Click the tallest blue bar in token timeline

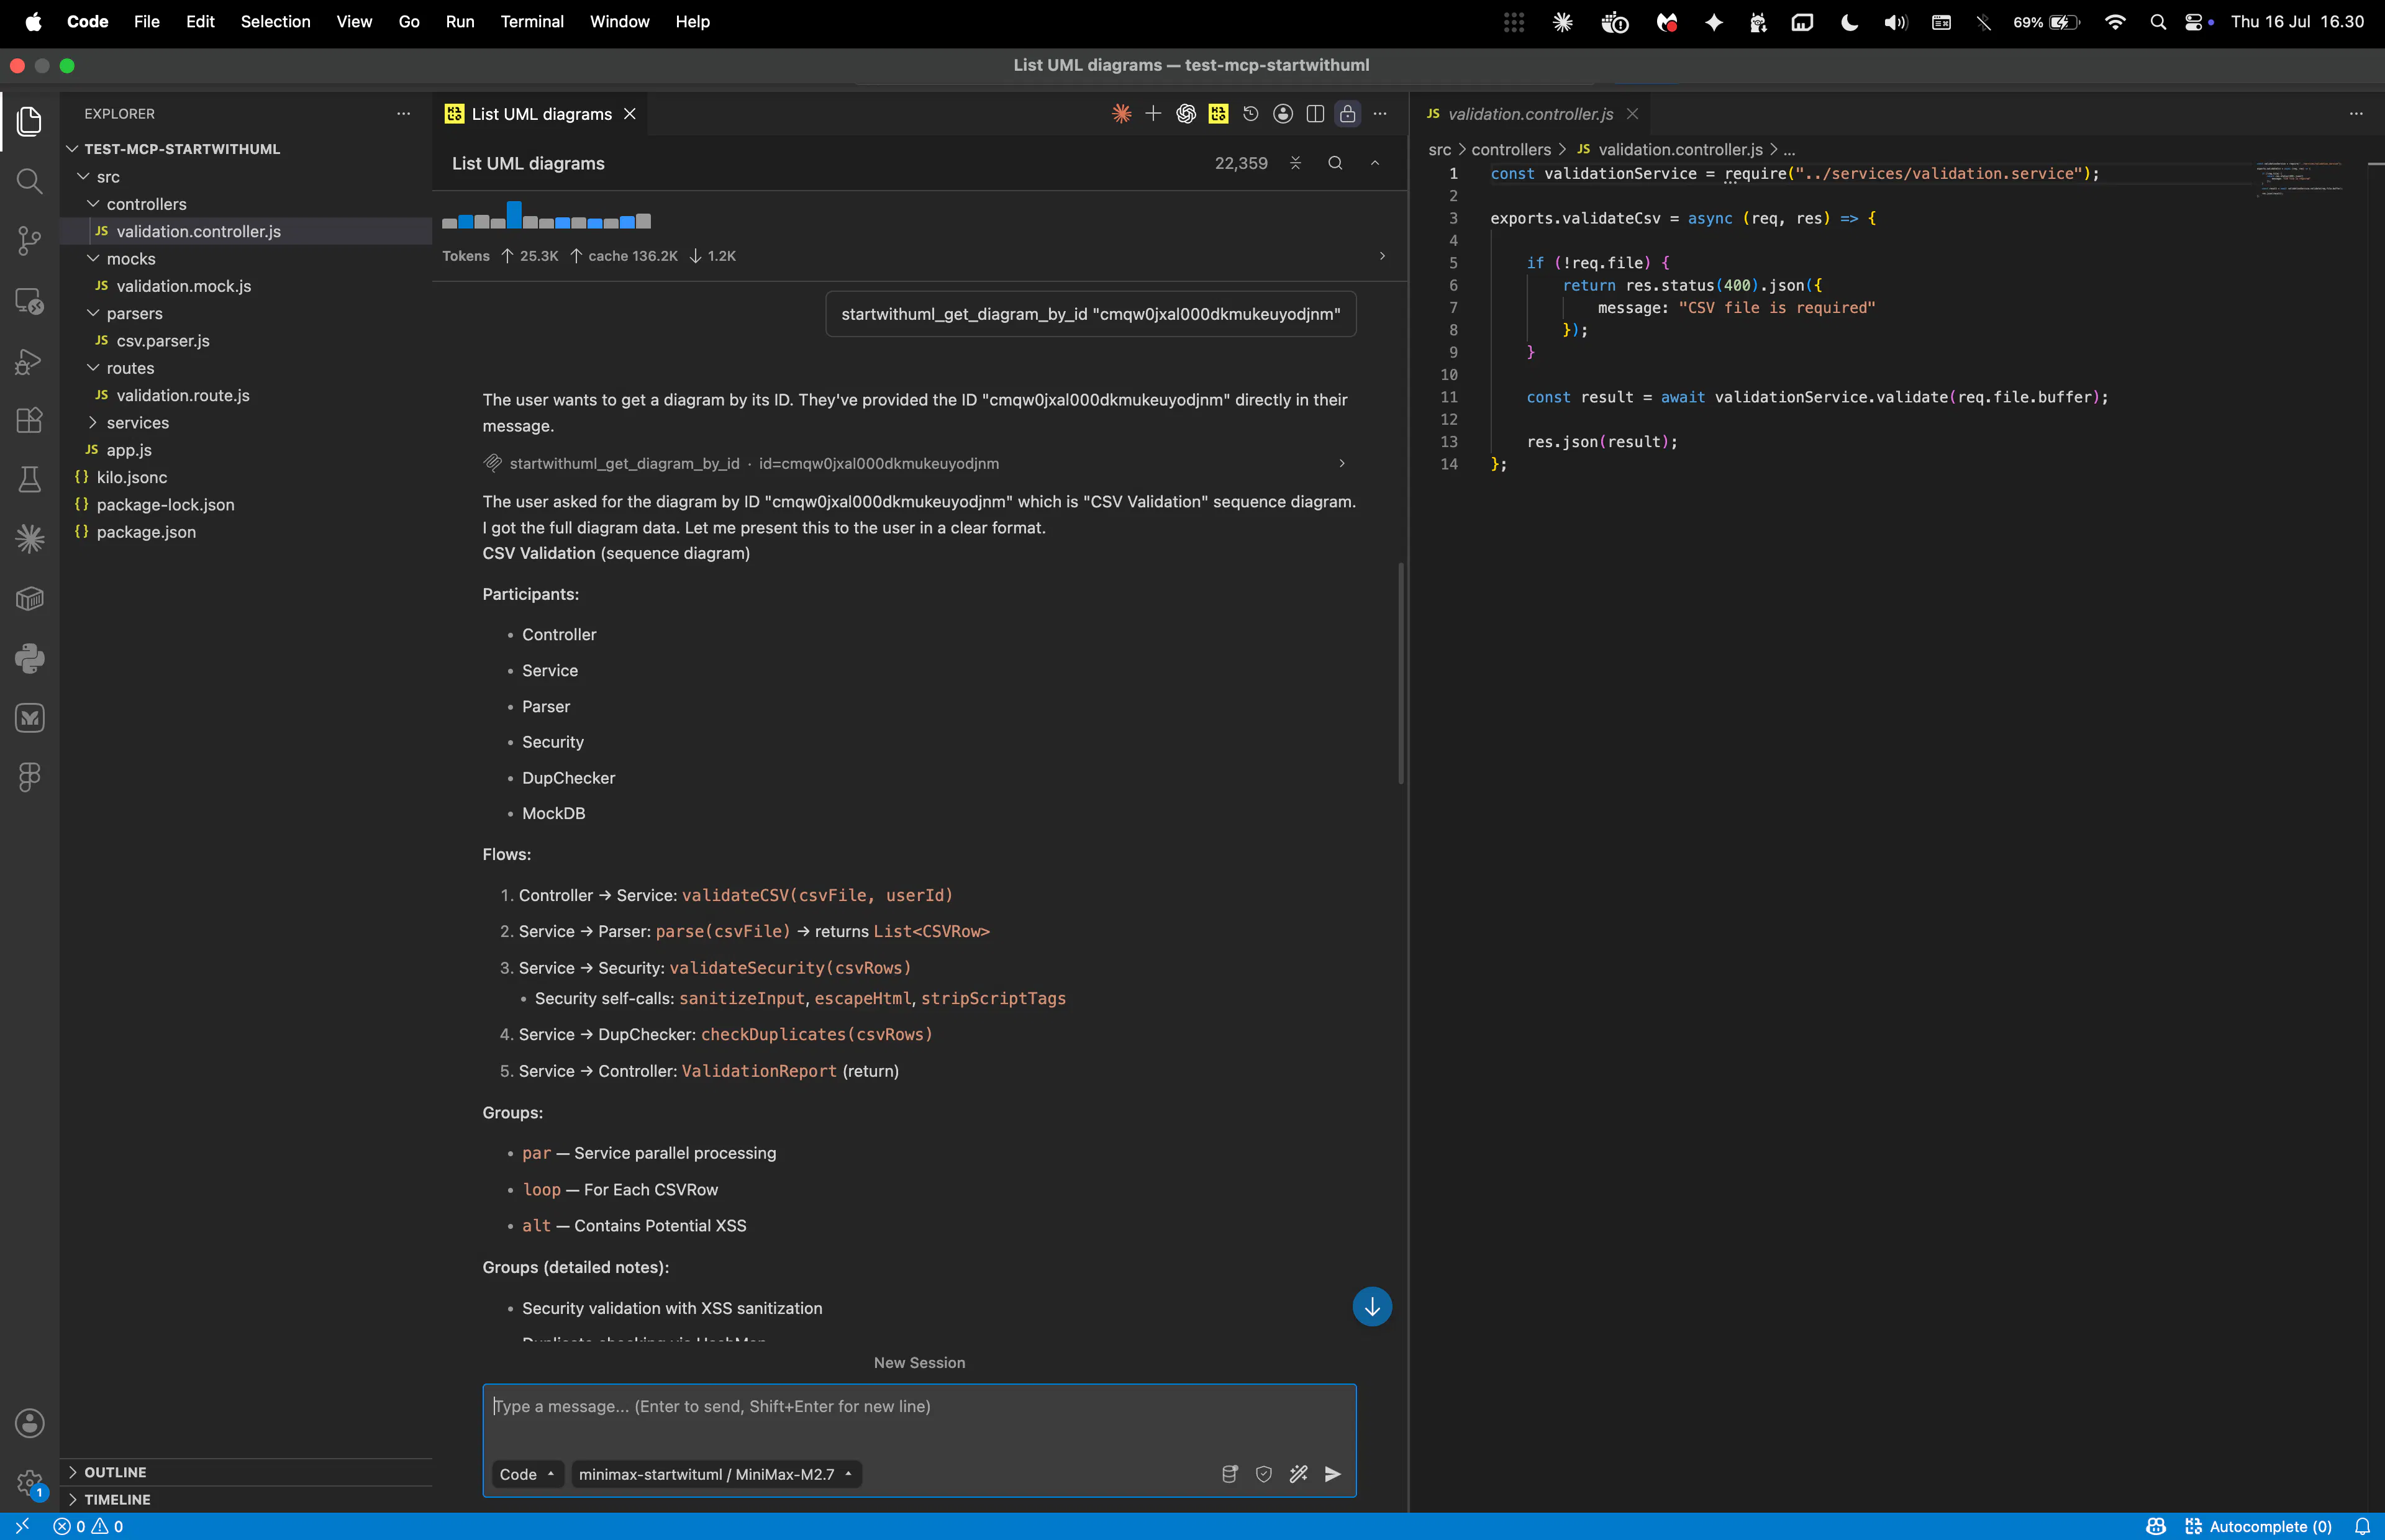(514, 214)
